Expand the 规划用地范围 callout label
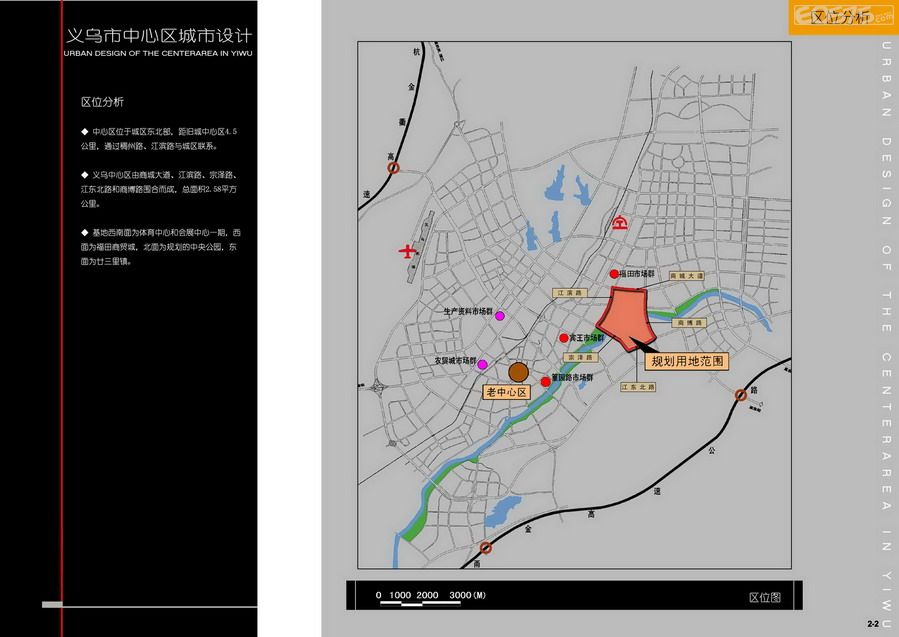 [689, 360]
